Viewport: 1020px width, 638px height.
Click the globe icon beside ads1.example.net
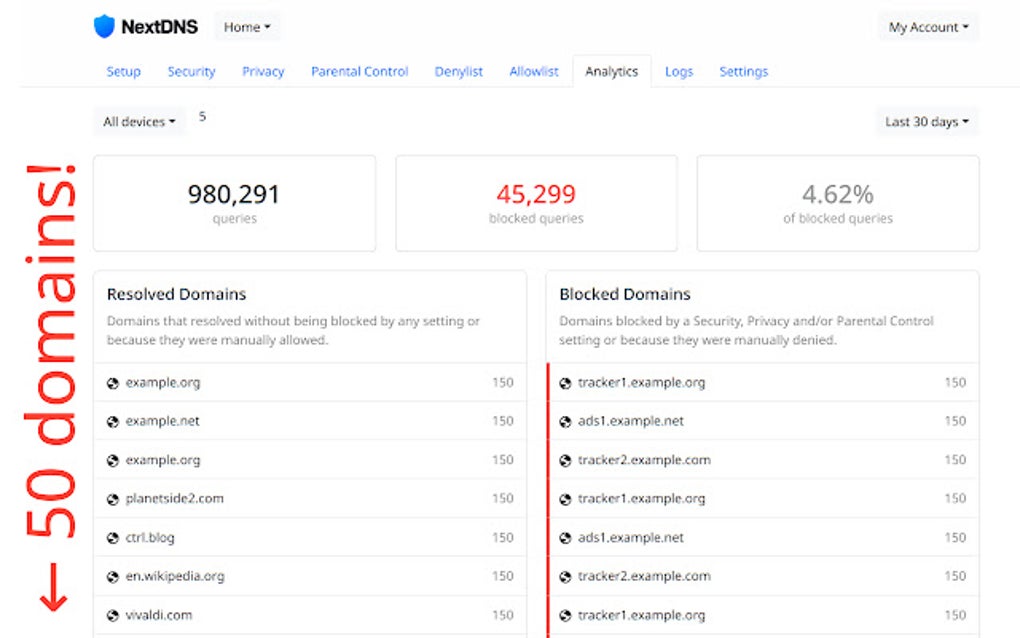565,421
